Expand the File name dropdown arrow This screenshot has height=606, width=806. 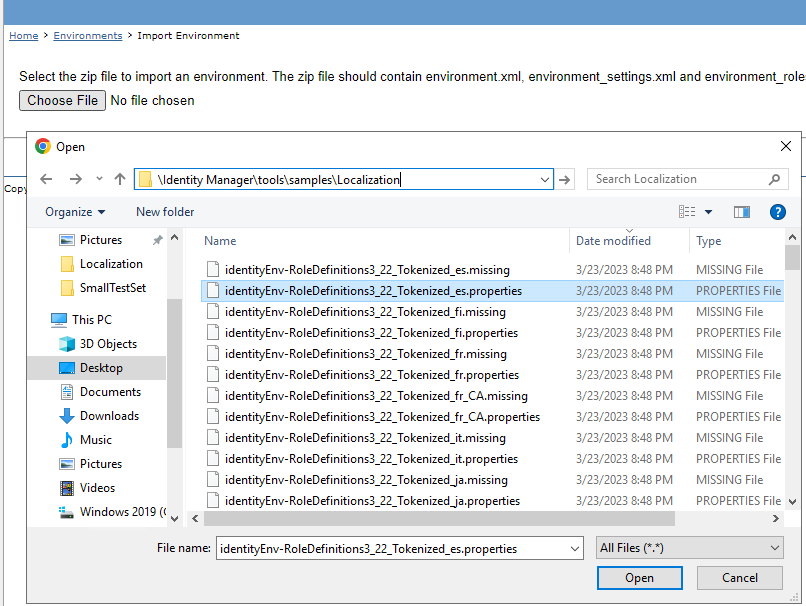coord(575,548)
